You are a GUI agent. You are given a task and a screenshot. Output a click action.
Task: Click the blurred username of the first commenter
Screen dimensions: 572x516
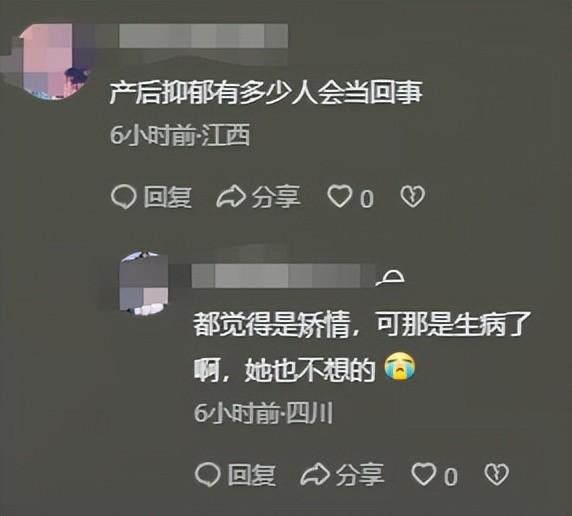coord(204,36)
